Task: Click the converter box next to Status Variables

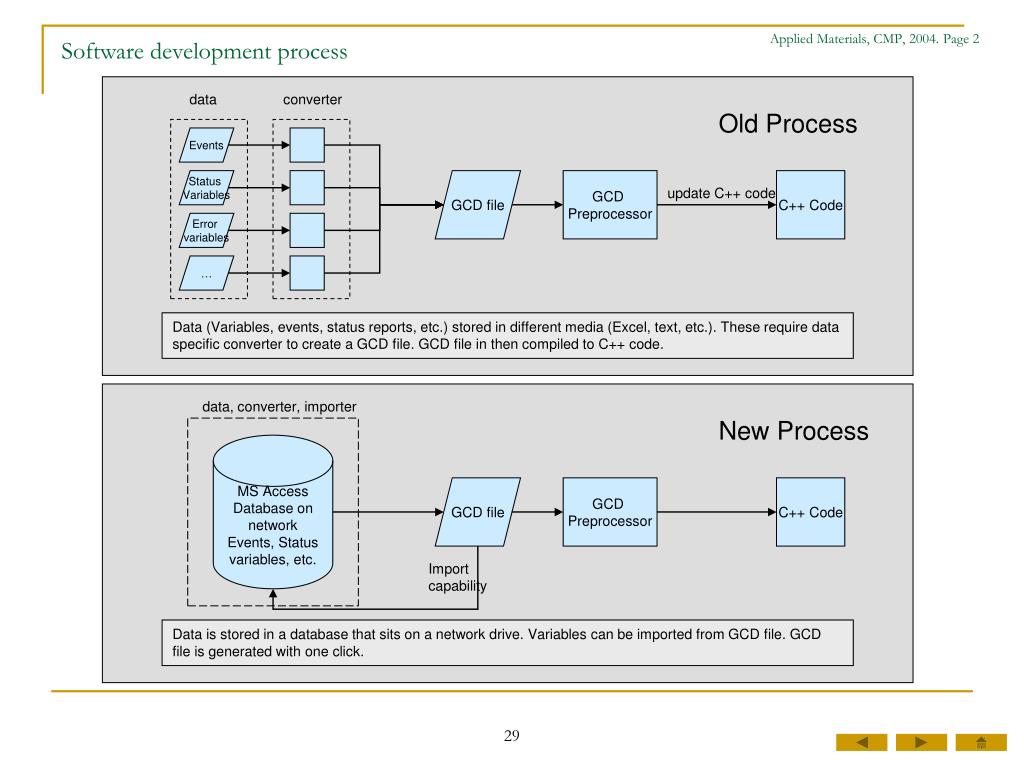Action: 307,187
